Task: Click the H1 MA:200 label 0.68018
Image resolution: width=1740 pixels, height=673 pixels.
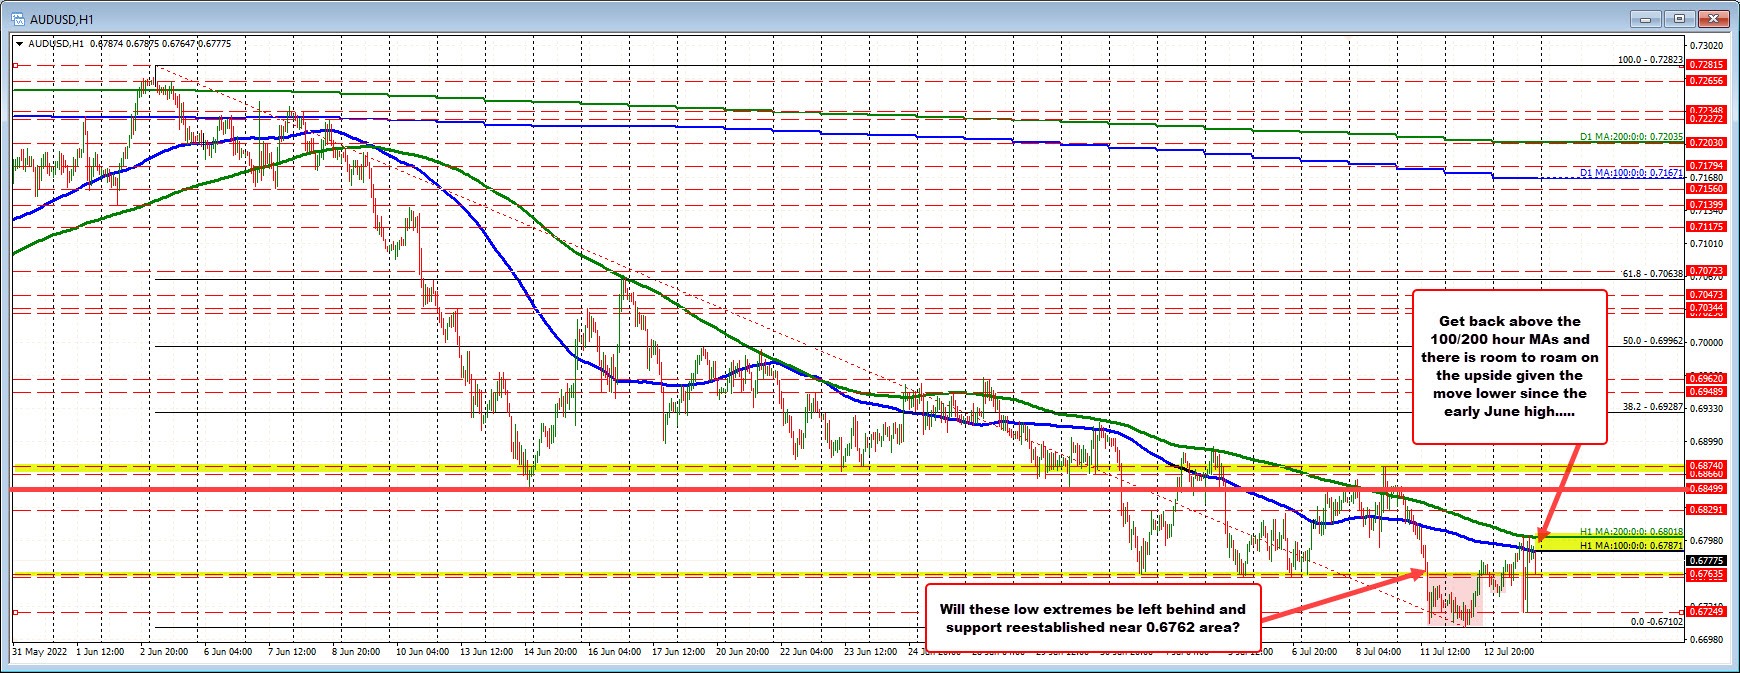Action: click(x=1632, y=532)
